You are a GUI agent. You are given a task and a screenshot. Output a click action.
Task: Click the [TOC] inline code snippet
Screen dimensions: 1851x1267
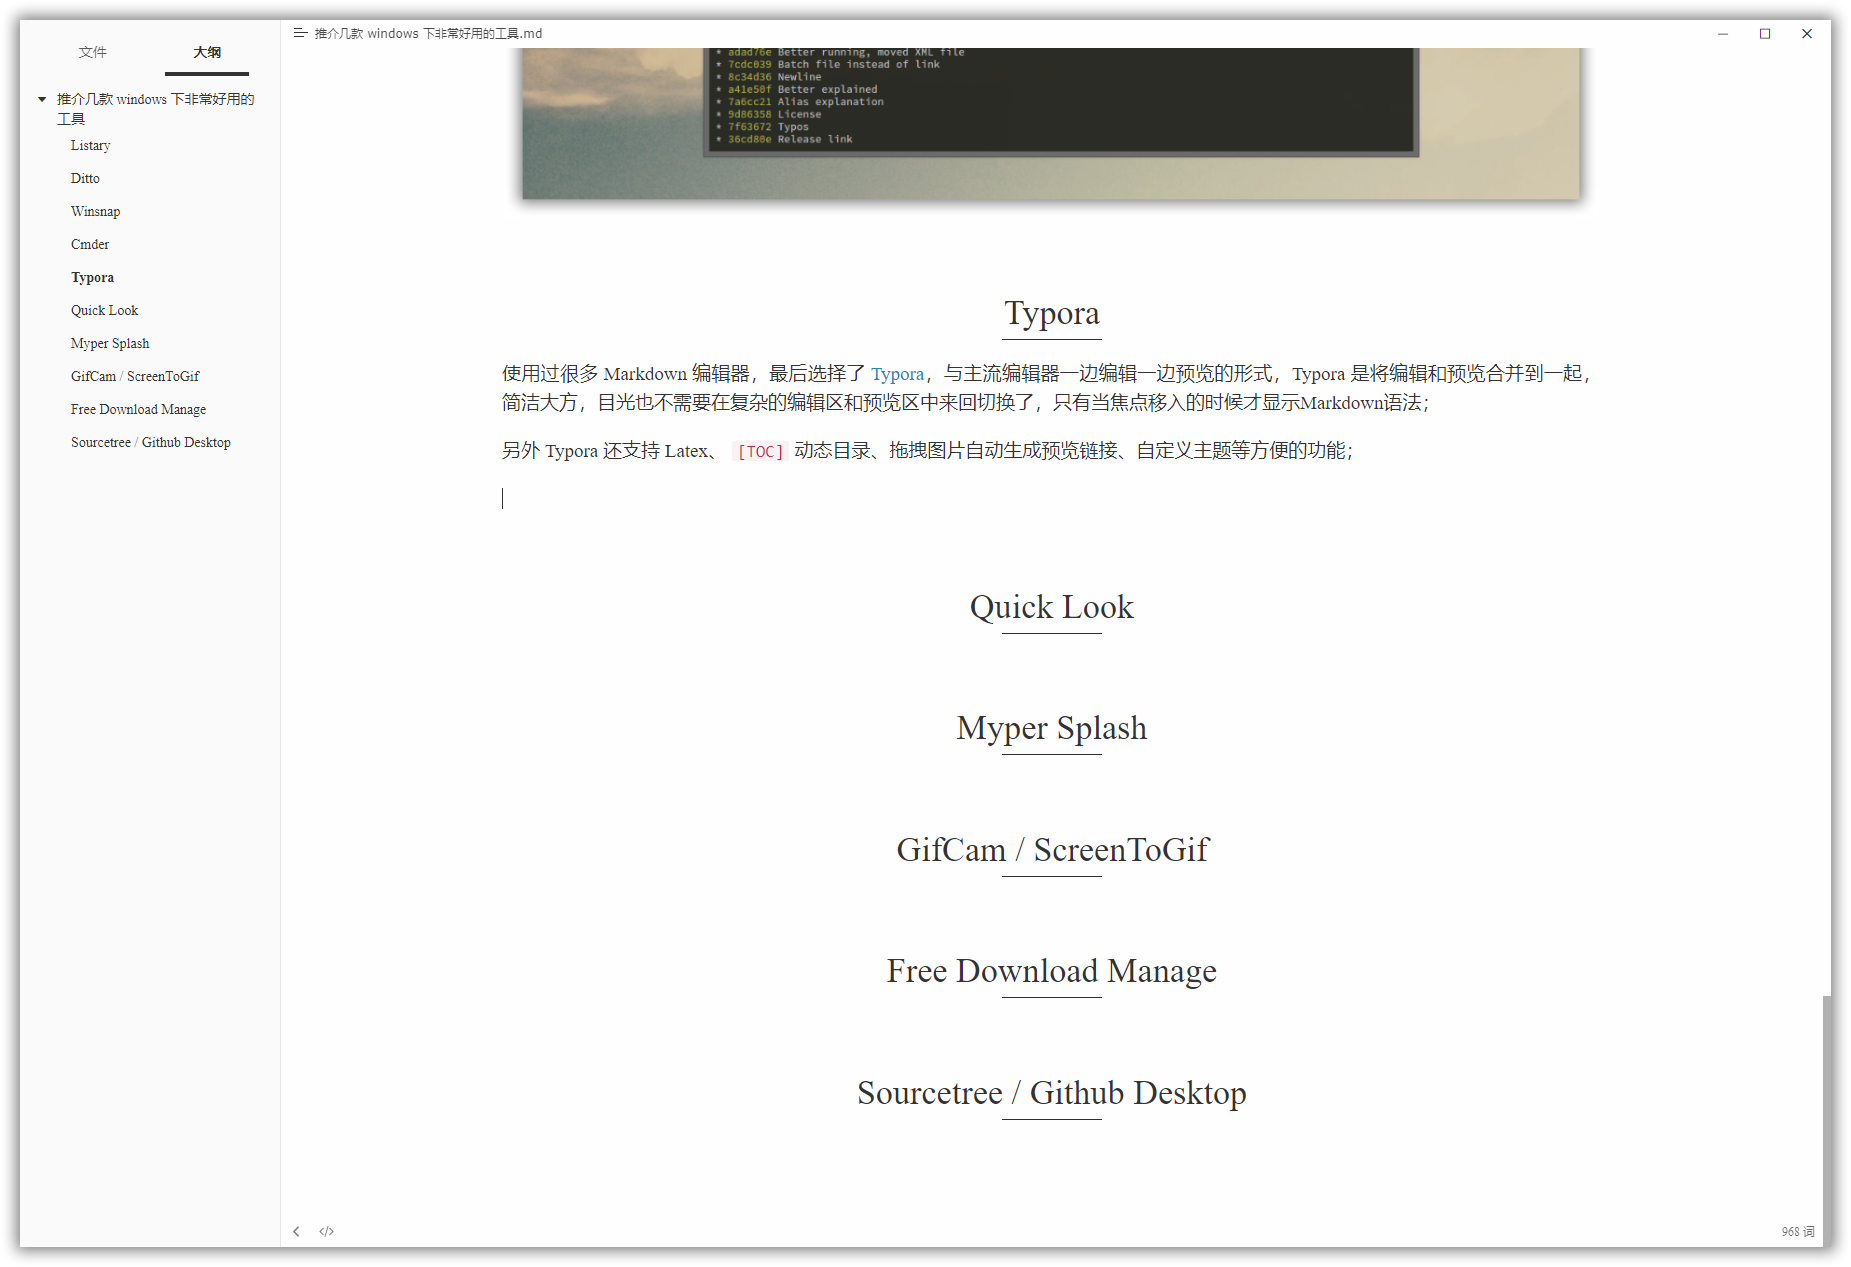tap(760, 452)
